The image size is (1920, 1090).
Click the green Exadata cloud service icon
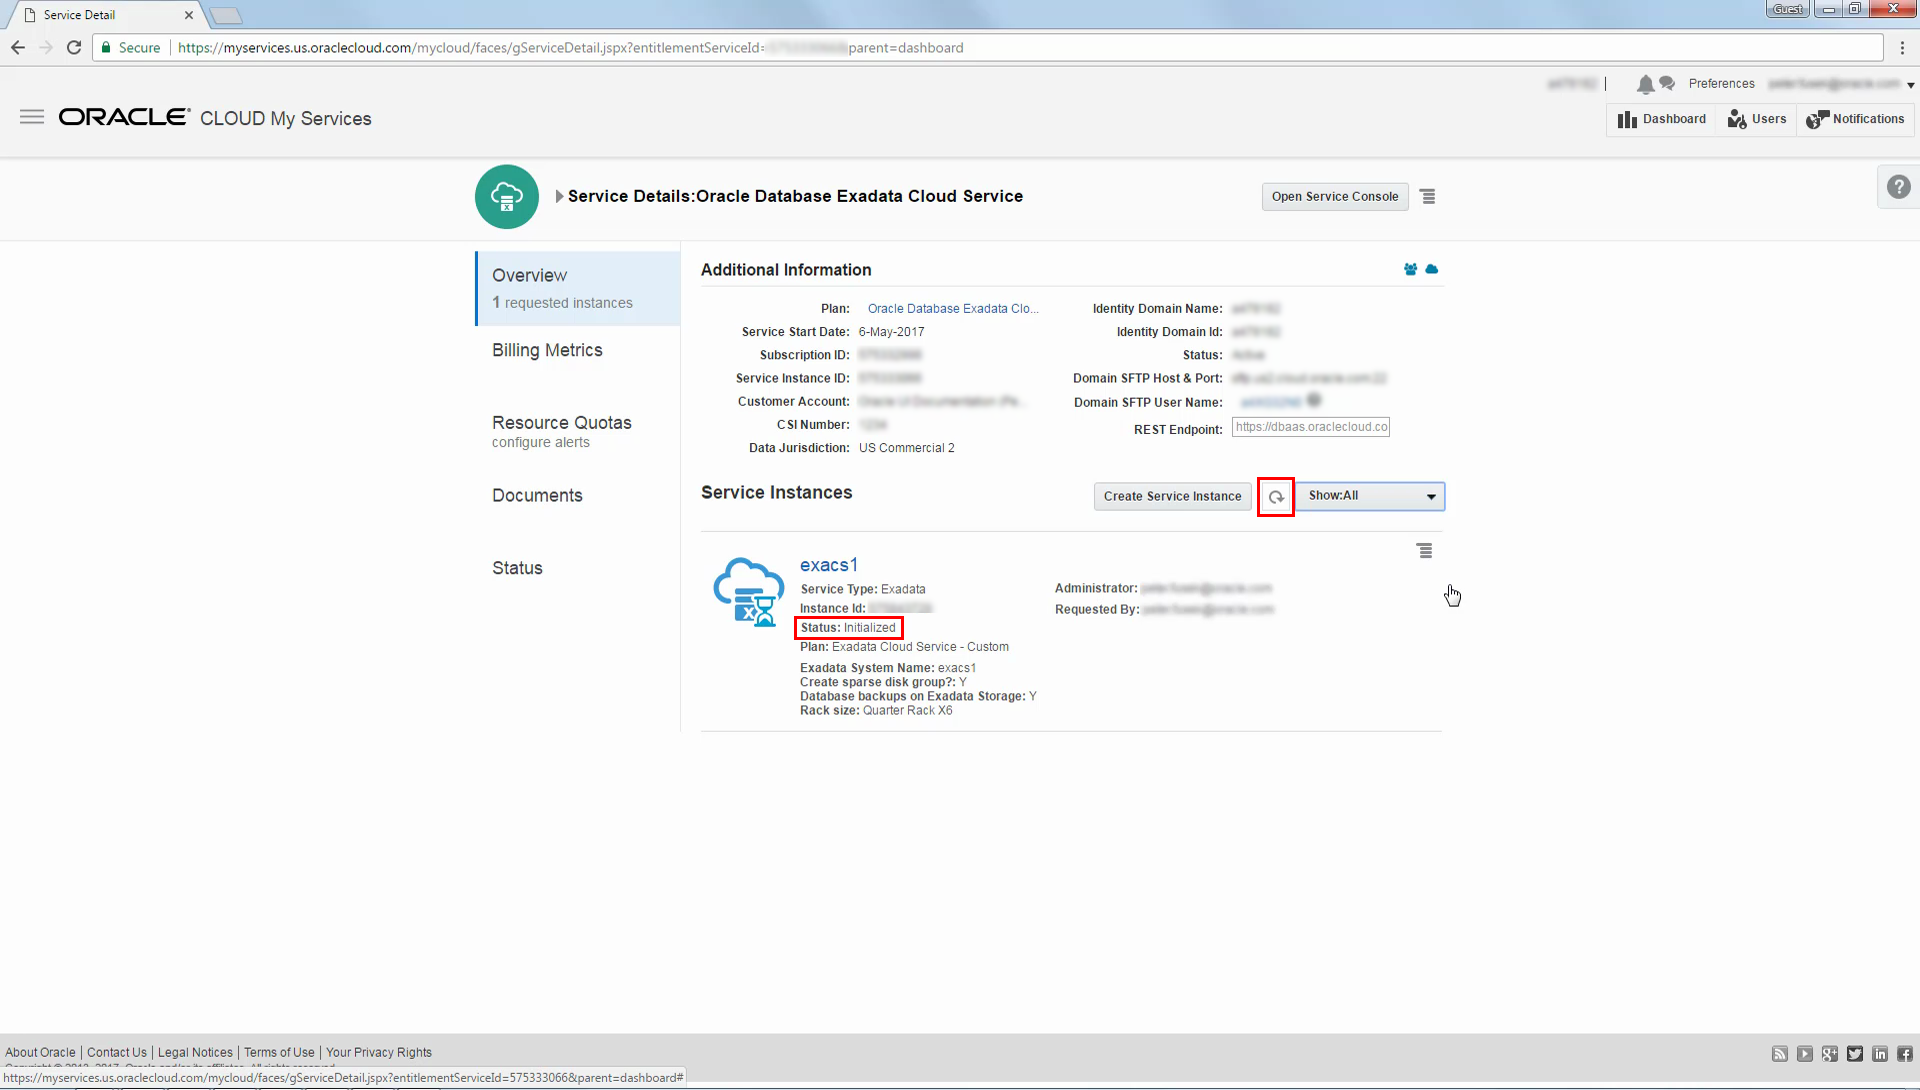[507, 197]
